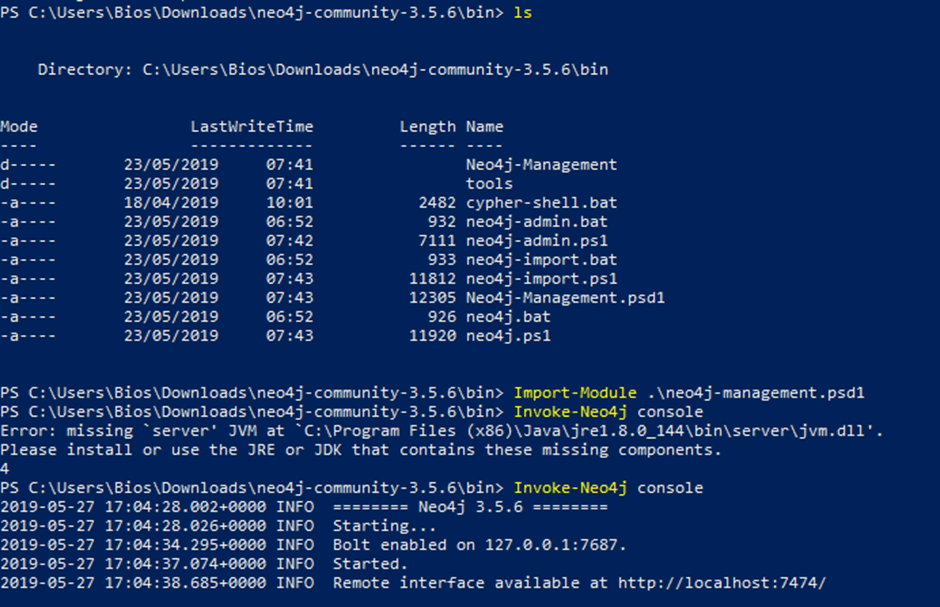This screenshot has width=940, height=607.
Task: Click the neo4j.bat file name
Action: 508,317
